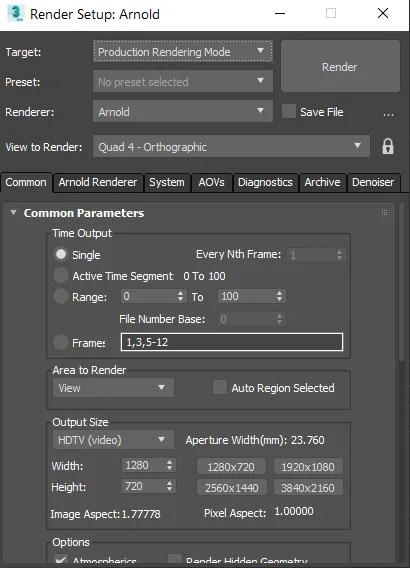Viewport: 410px width, 568px height.
Task: Open Save File browse ellipsis button
Action: click(x=388, y=113)
